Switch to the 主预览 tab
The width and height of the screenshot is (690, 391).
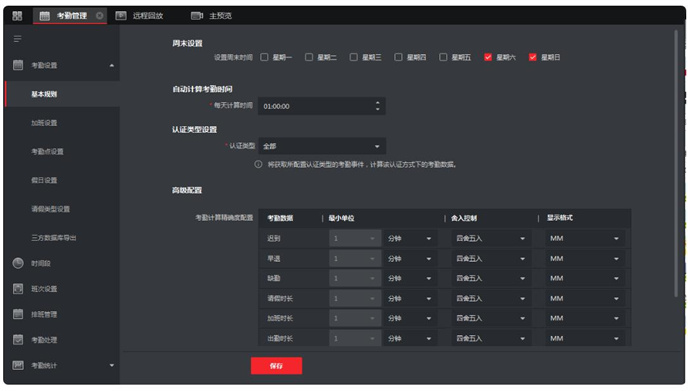(x=211, y=16)
